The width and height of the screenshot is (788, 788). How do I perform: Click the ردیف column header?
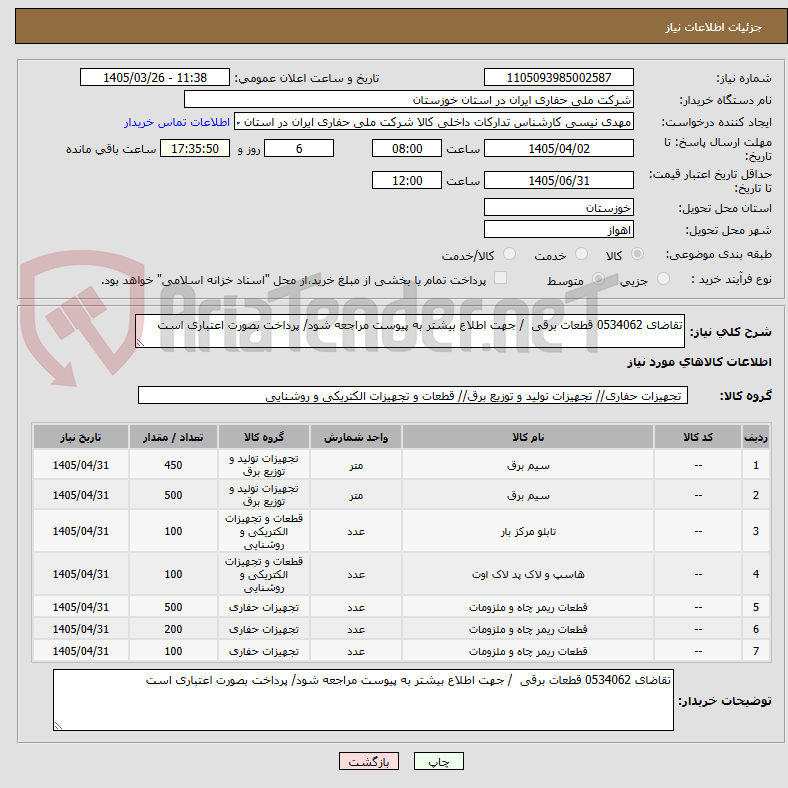[x=755, y=437]
